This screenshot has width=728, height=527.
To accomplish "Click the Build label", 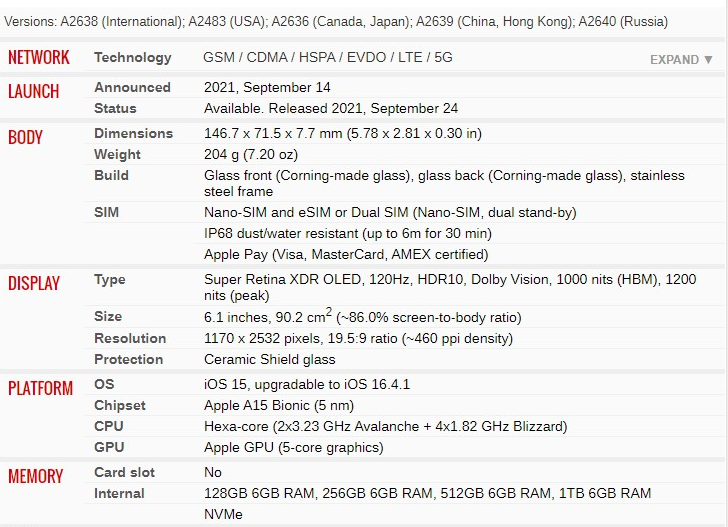I will coord(111,175).
